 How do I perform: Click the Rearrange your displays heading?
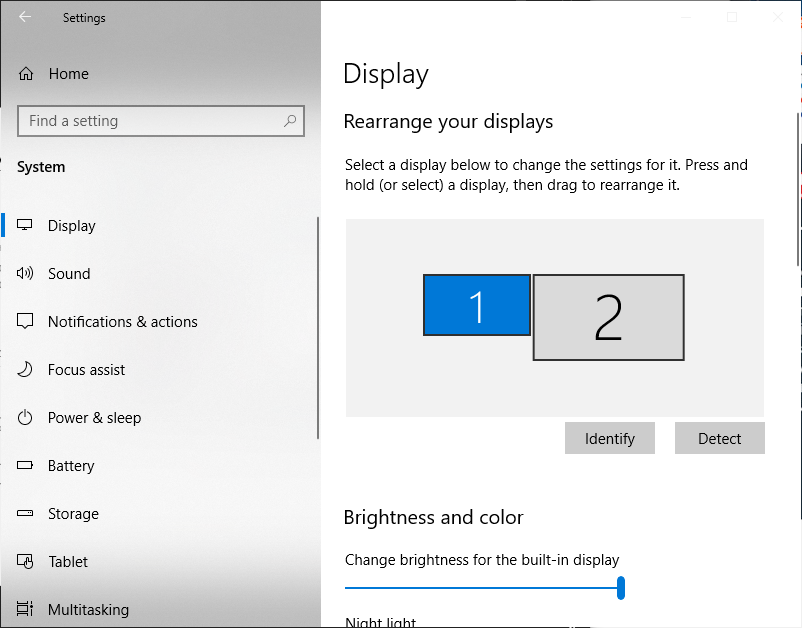coord(448,122)
